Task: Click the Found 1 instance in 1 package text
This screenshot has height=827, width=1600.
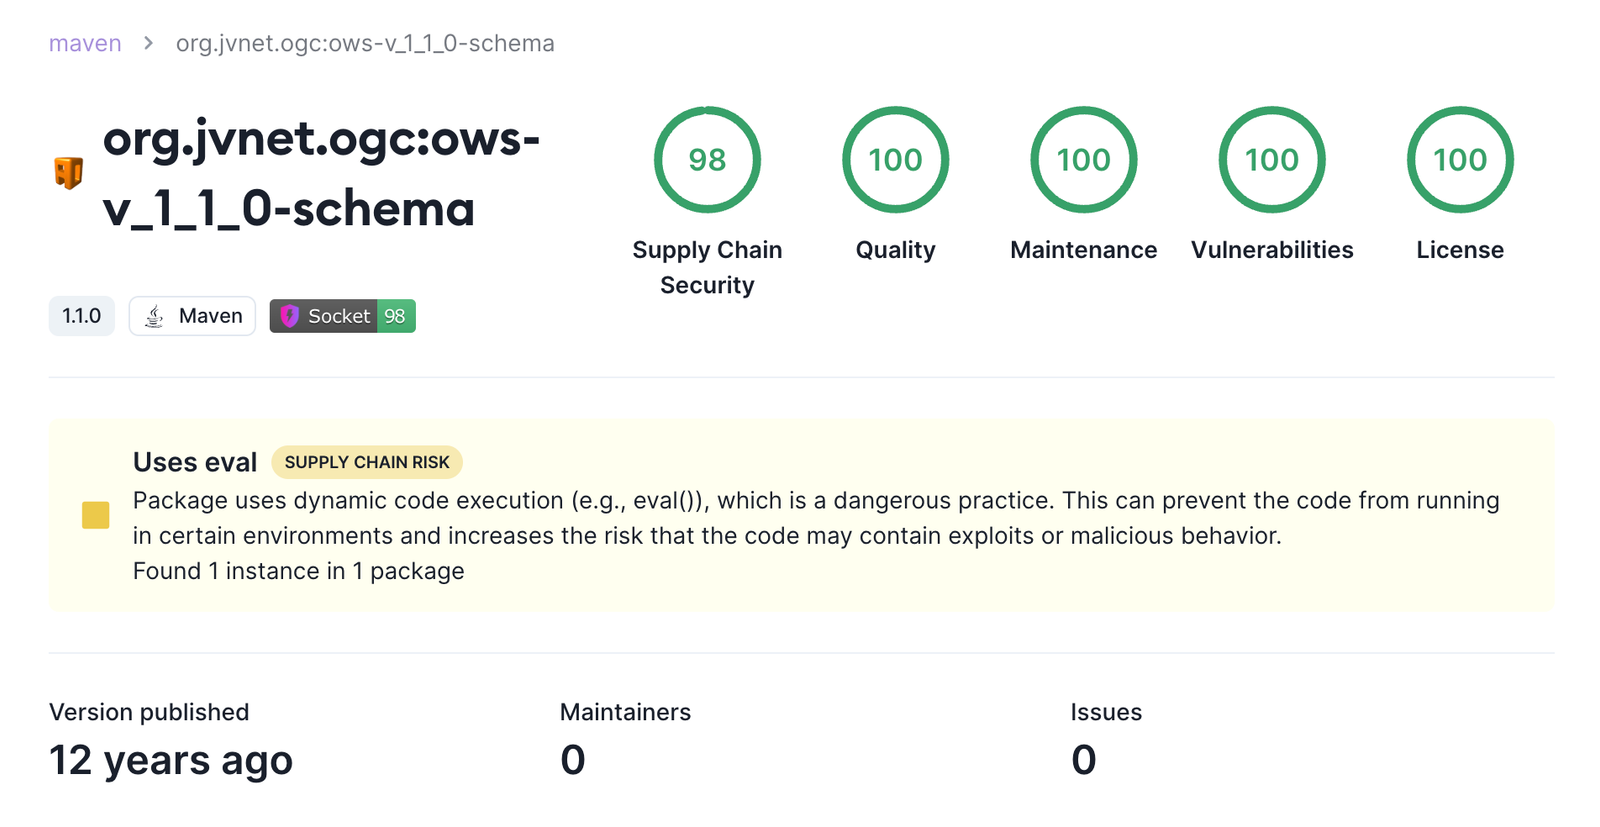Action: [298, 571]
